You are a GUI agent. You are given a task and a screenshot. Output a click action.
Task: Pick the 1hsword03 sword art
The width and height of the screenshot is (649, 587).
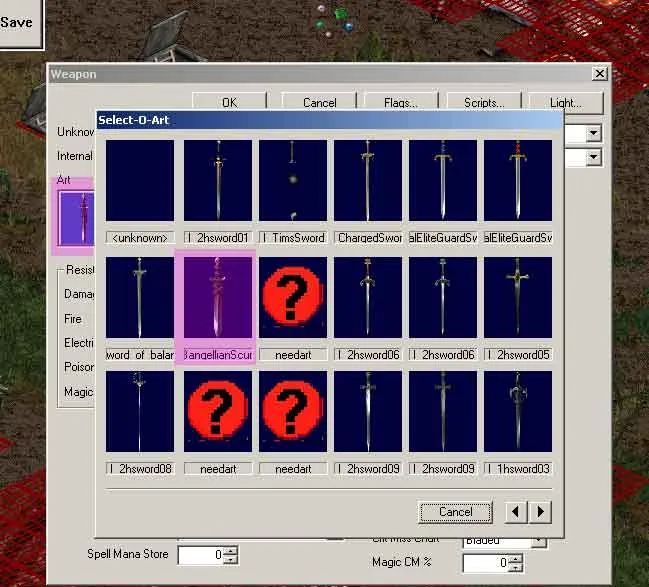(x=518, y=411)
